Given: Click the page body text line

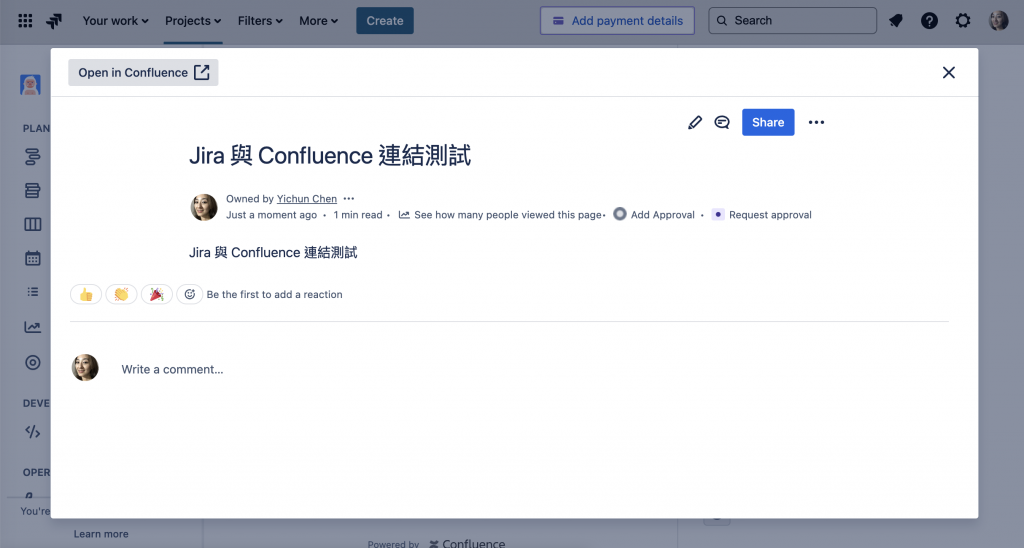Looking at the screenshot, I should click(273, 252).
